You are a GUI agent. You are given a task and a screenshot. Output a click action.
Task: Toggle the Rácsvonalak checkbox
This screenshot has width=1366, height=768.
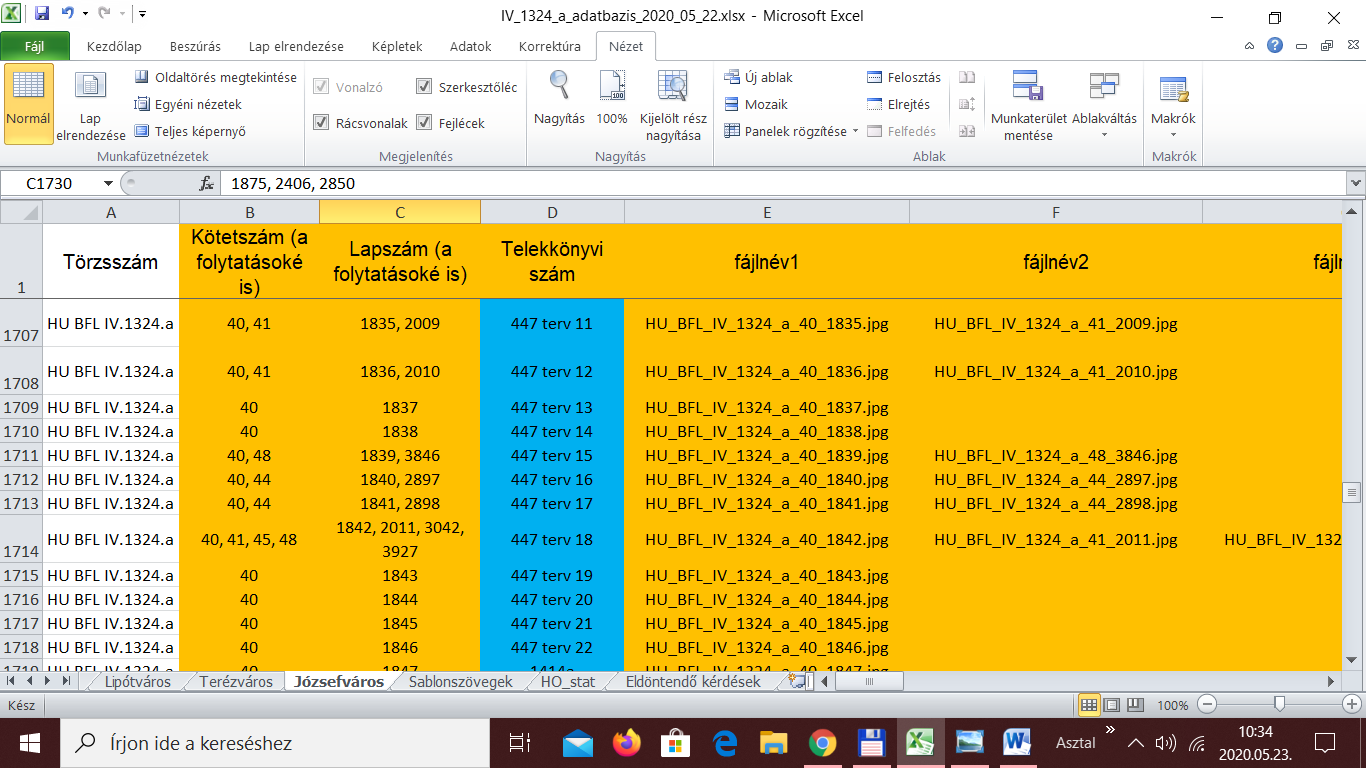321,123
